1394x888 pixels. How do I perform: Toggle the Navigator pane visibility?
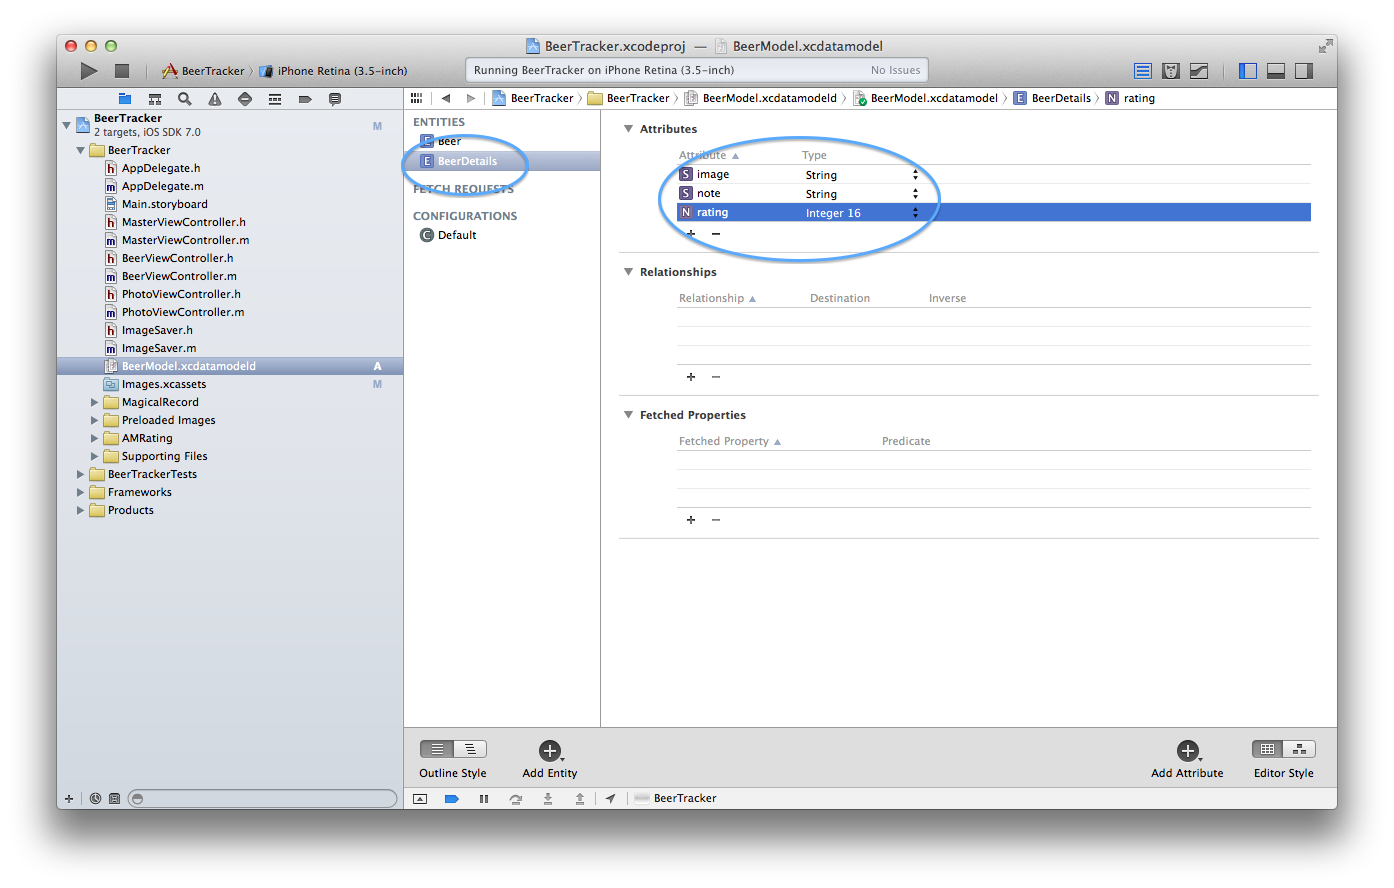1248,71
